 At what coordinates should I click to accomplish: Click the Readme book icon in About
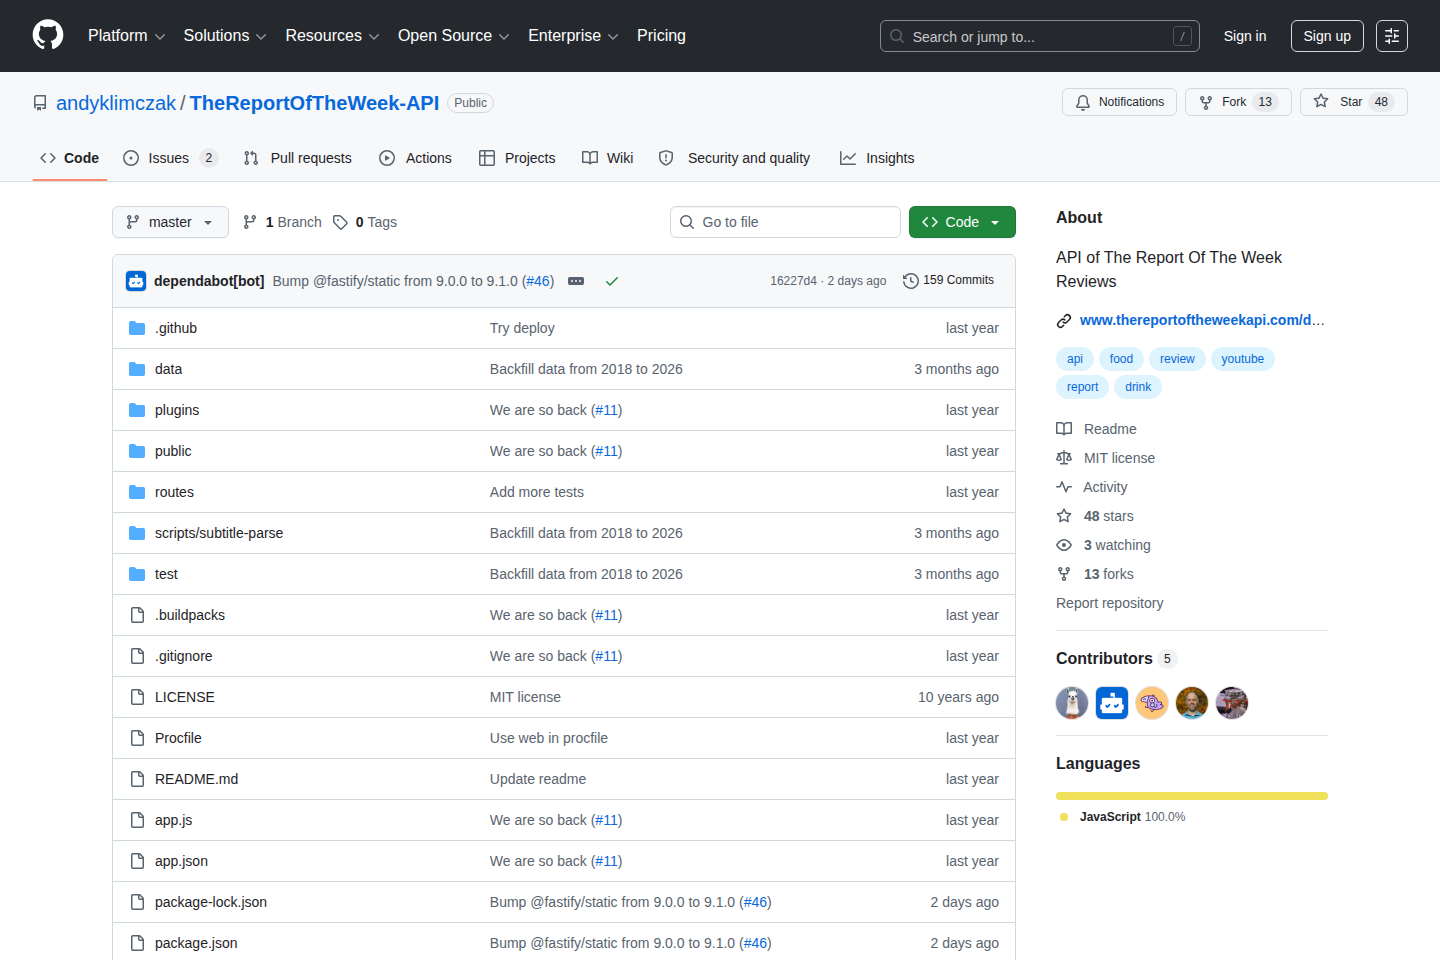coord(1064,428)
